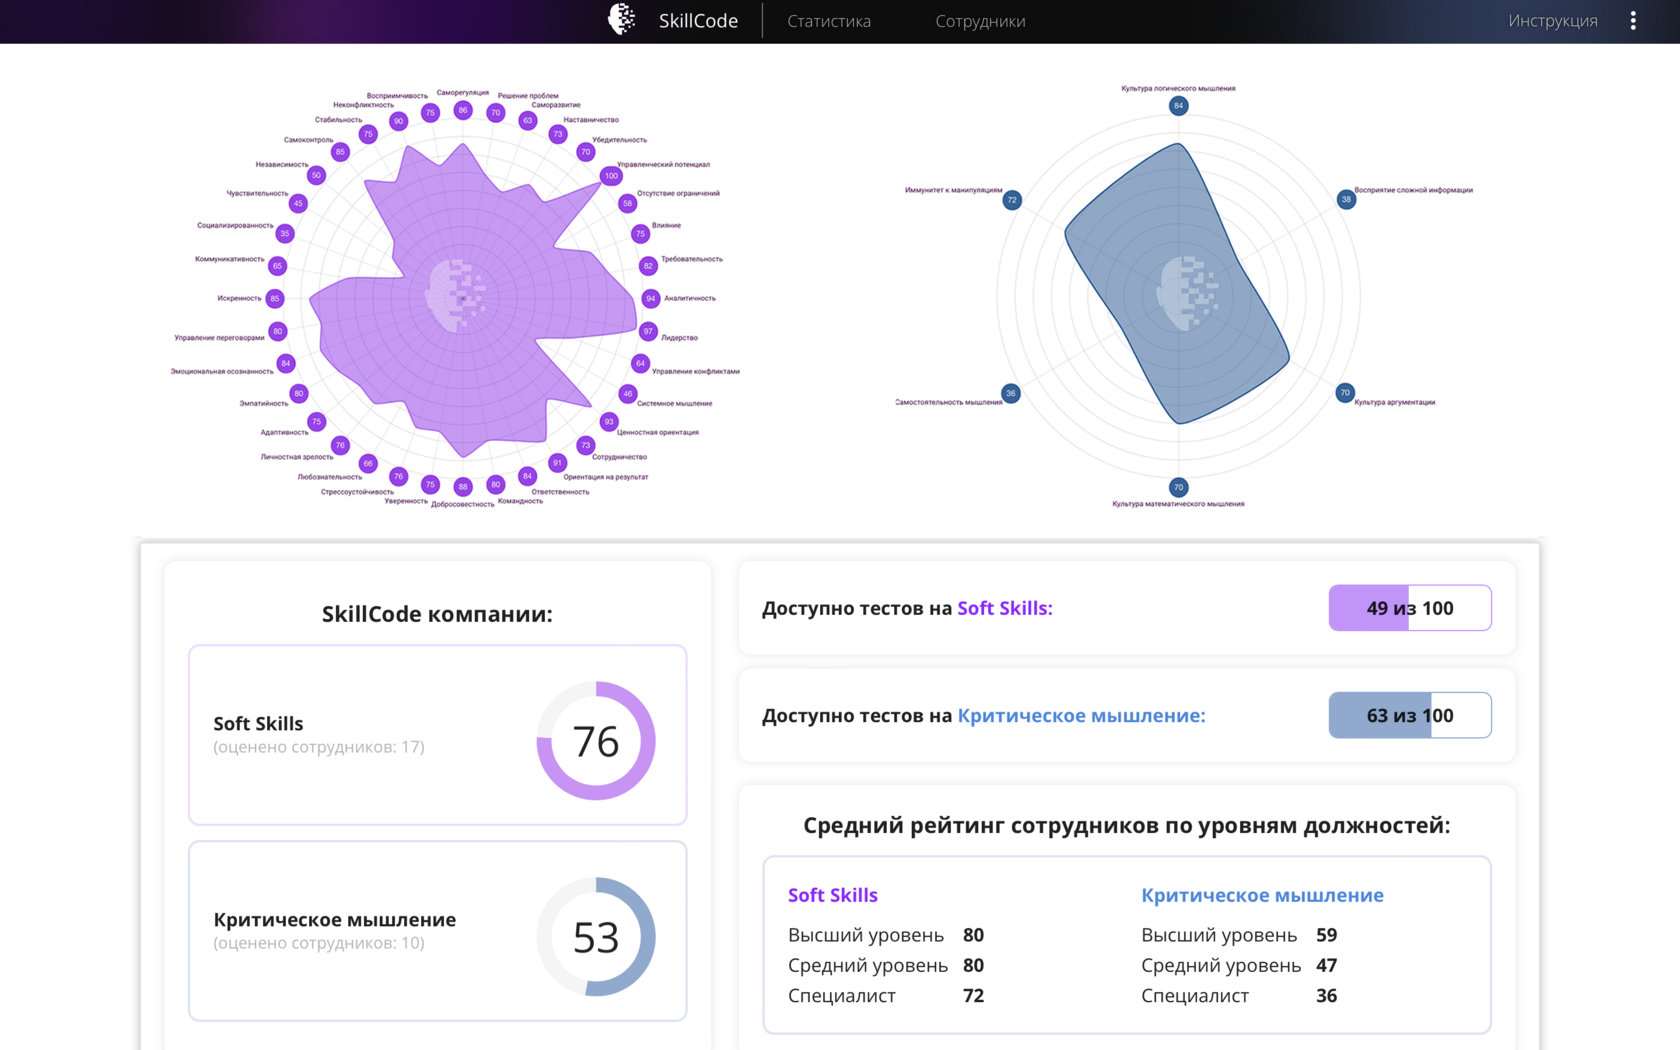Image resolution: width=1680 pixels, height=1050 pixels.
Task: Follow the purple Soft Skills link in available tests
Action: [x=1005, y=608]
